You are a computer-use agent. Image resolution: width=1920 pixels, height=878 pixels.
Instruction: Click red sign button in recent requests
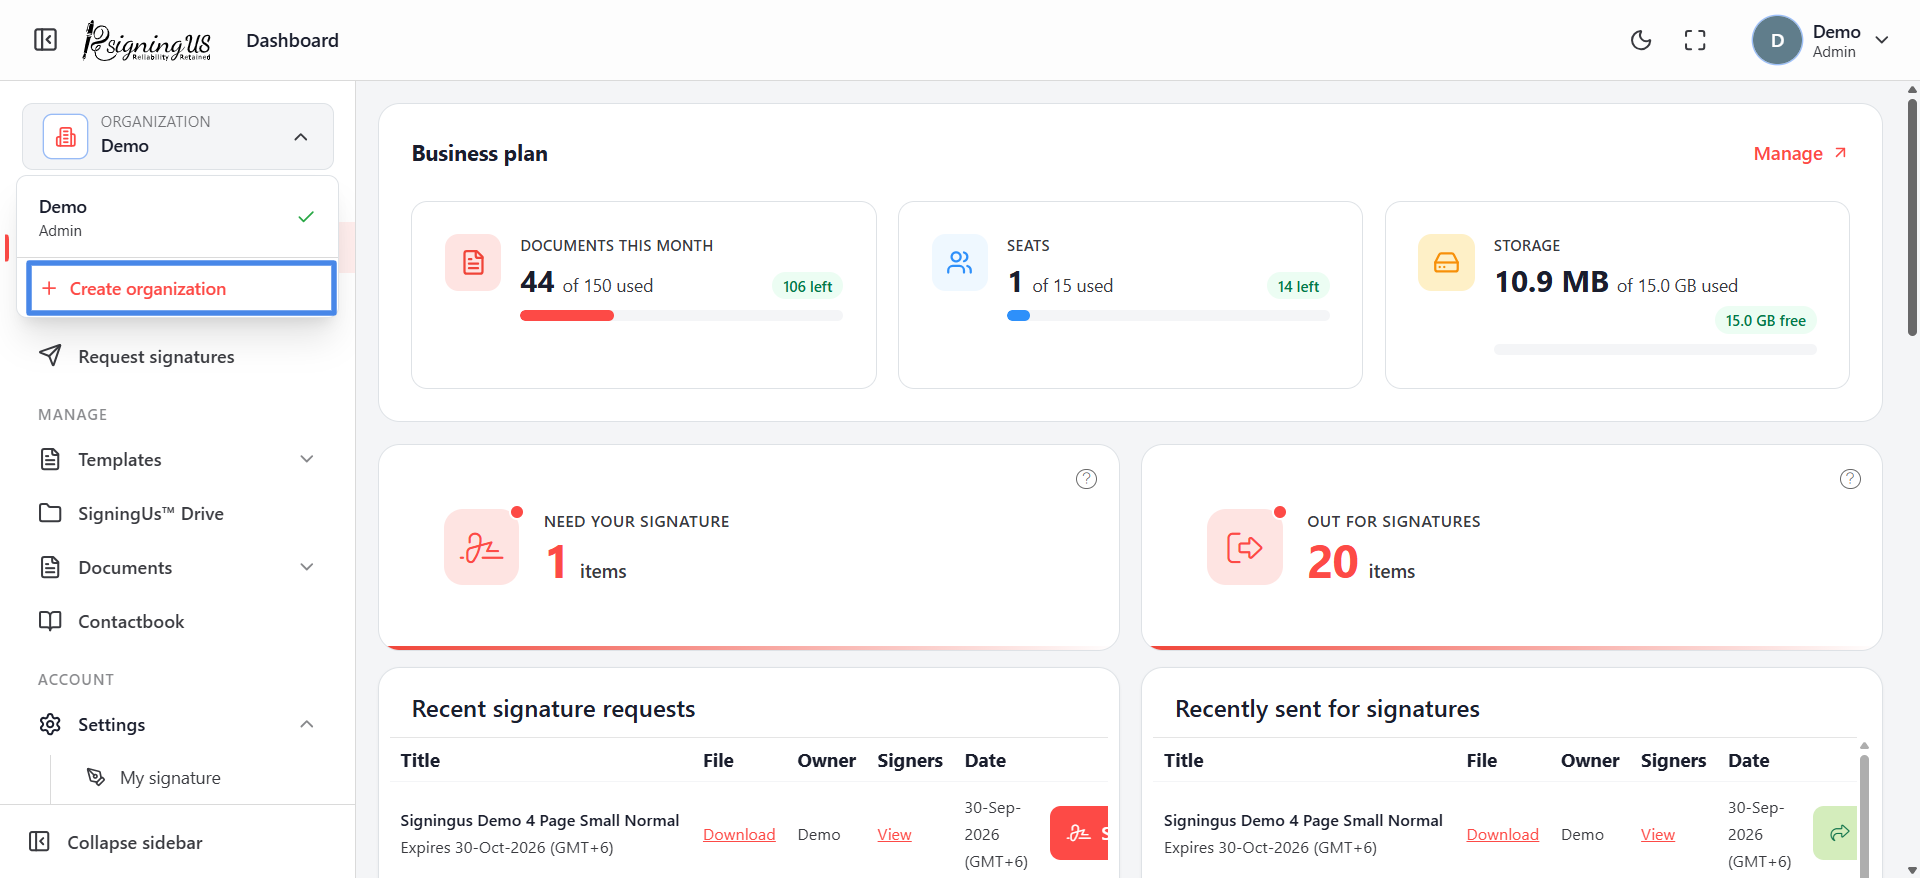pyautogui.click(x=1079, y=833)
